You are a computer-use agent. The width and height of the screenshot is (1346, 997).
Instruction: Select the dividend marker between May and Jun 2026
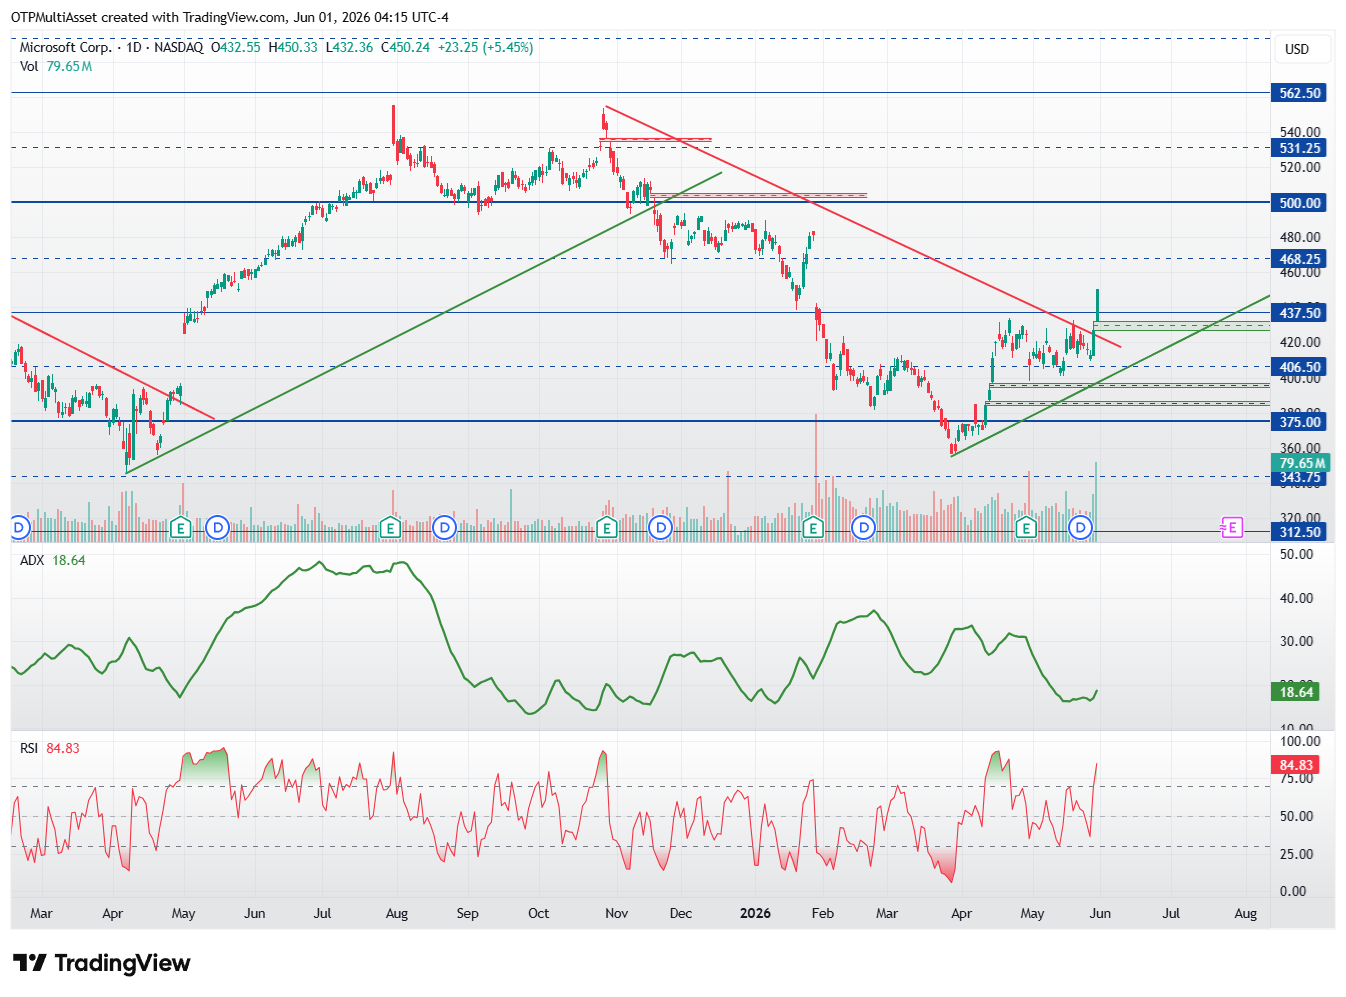click(x=1081, y=527)
